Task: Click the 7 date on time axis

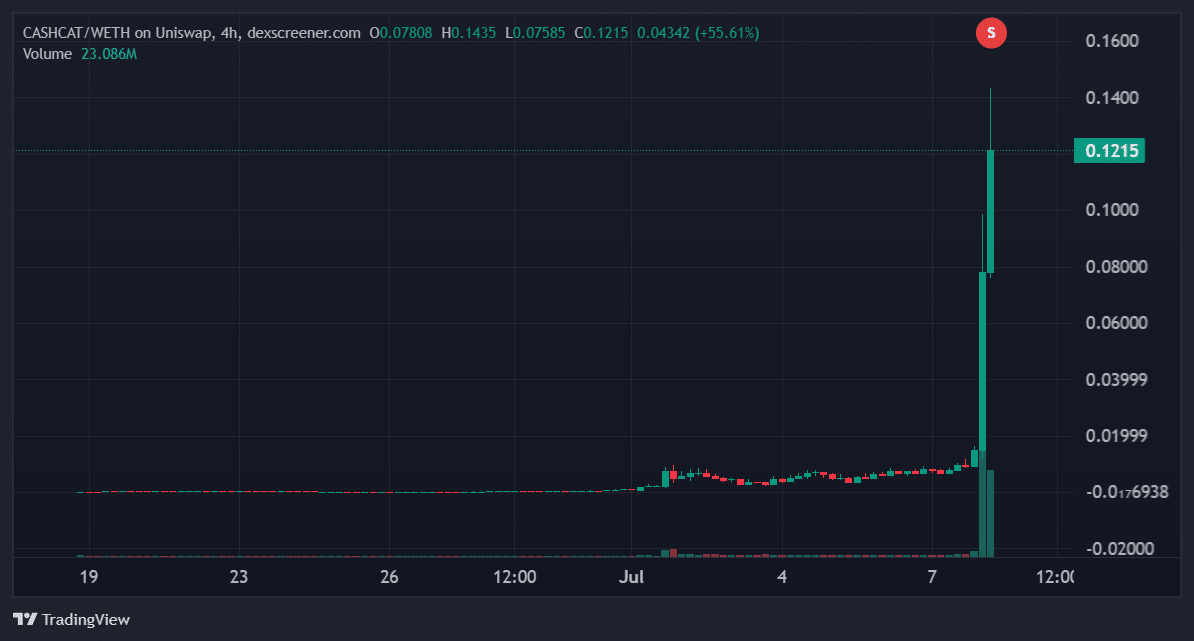Action: pos(932,577)
